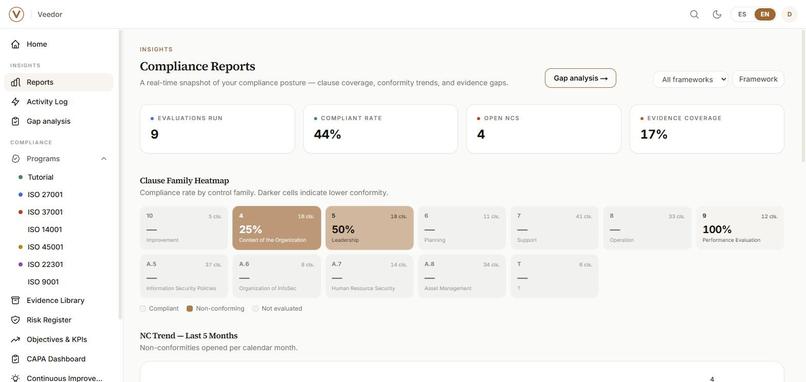Select Context of the Organization 25% cell
This screenshot has width=806, height=382.
pyautogui.click(x=277, y=228)
